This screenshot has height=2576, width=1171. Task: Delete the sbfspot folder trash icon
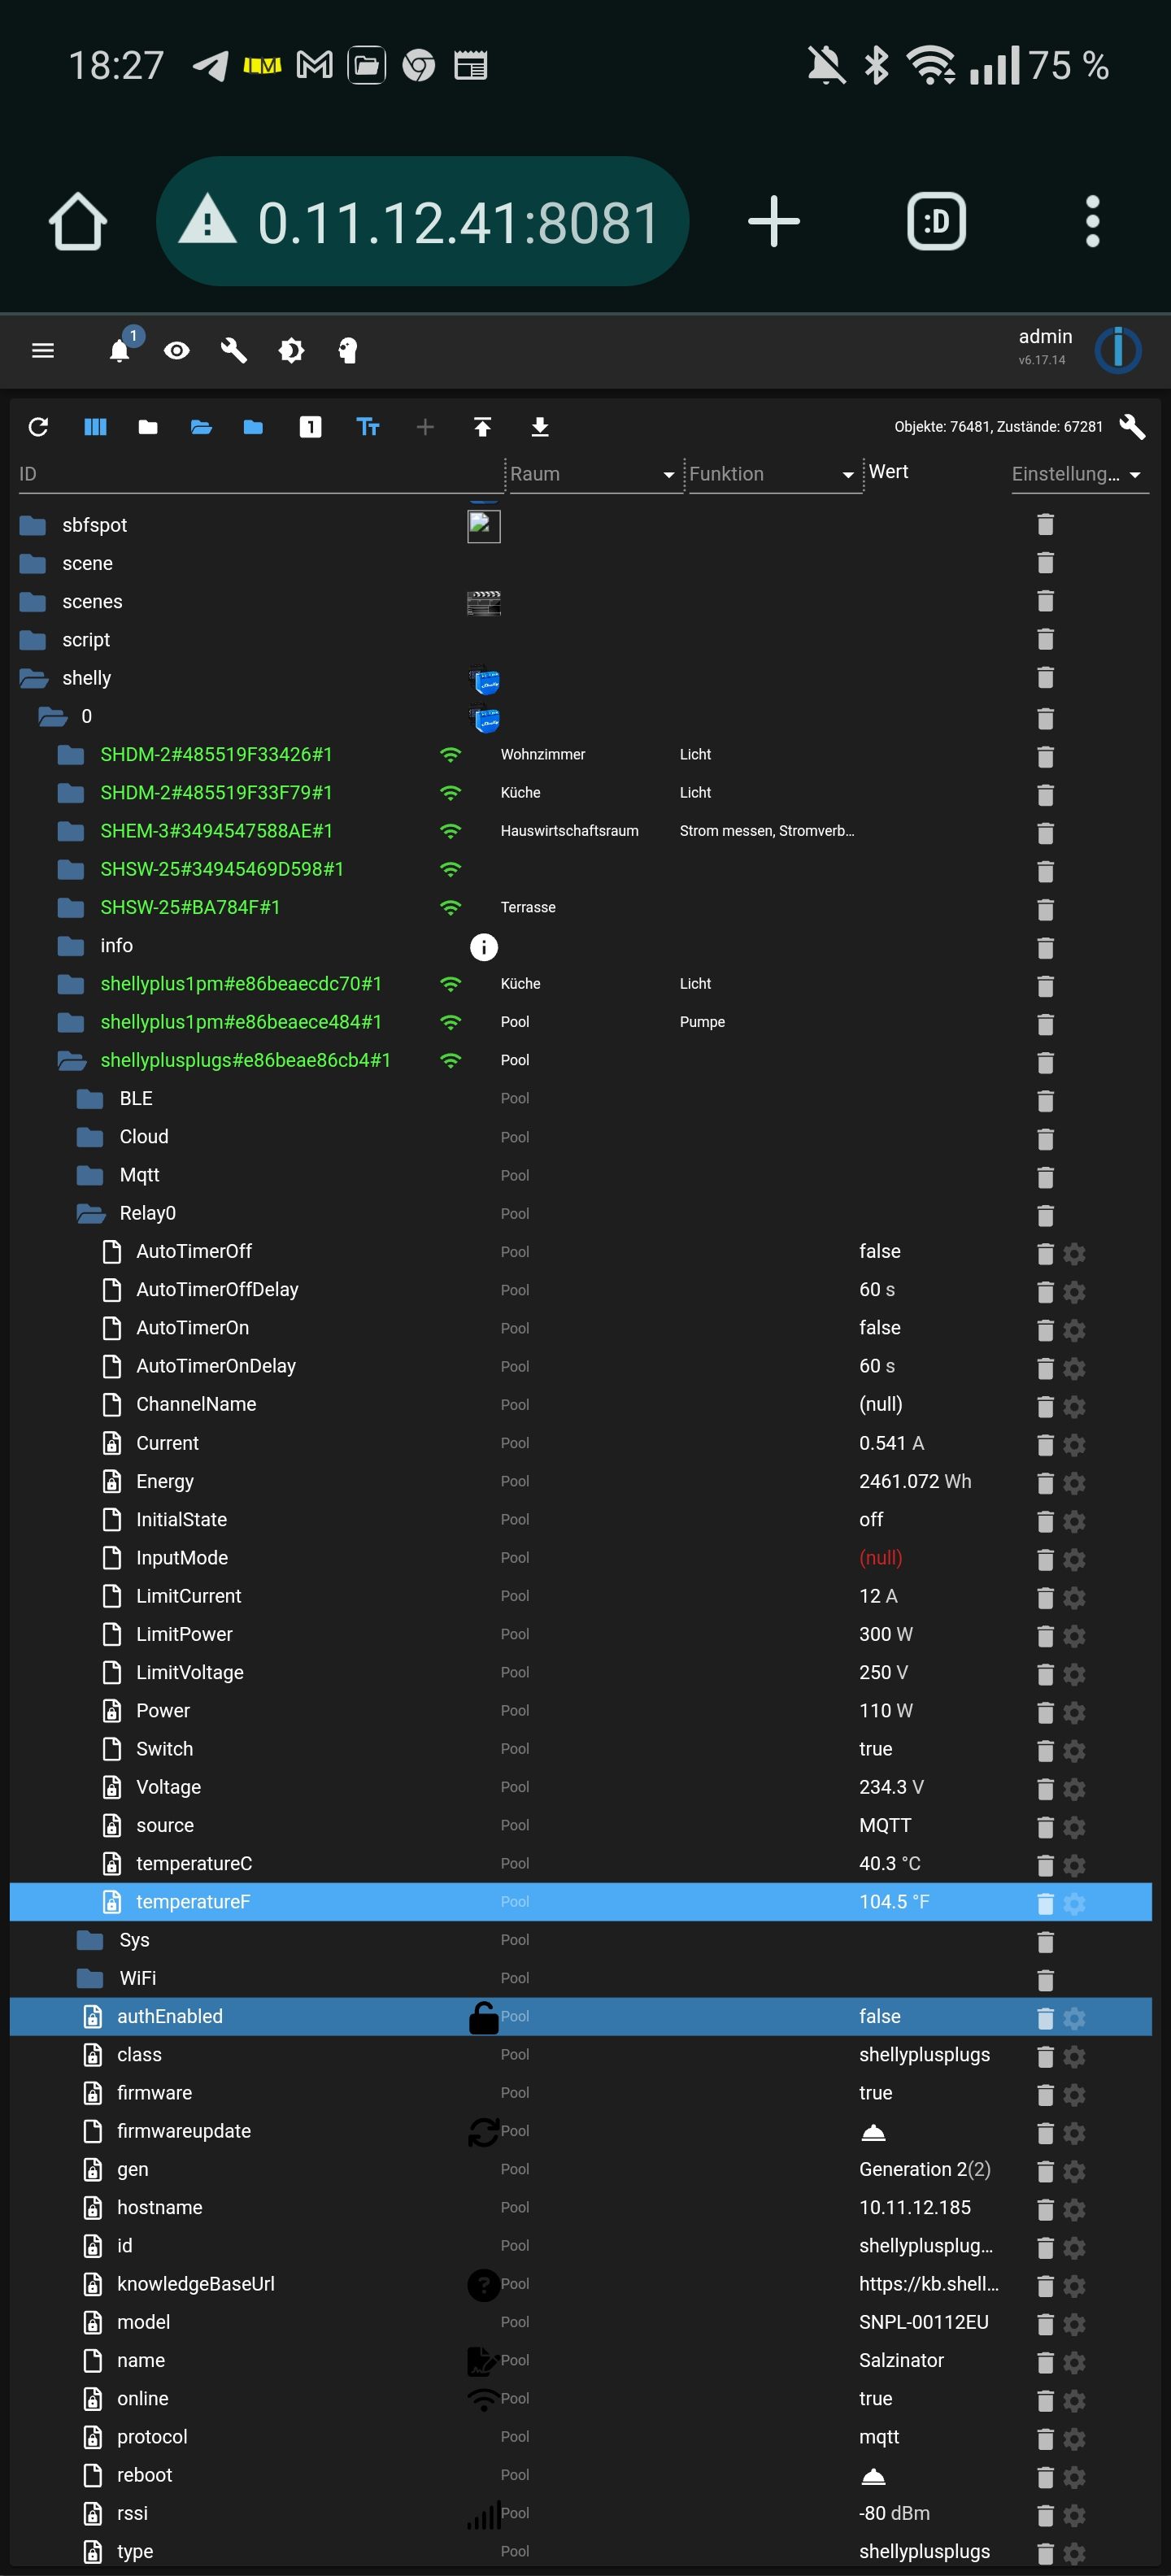pyautogui.click(x=1045, y=525)
